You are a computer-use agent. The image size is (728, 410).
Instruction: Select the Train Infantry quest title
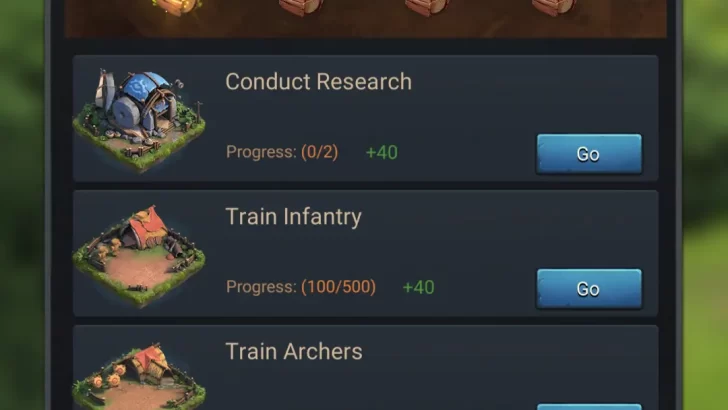pyautogui.click(x=293, y=217)
